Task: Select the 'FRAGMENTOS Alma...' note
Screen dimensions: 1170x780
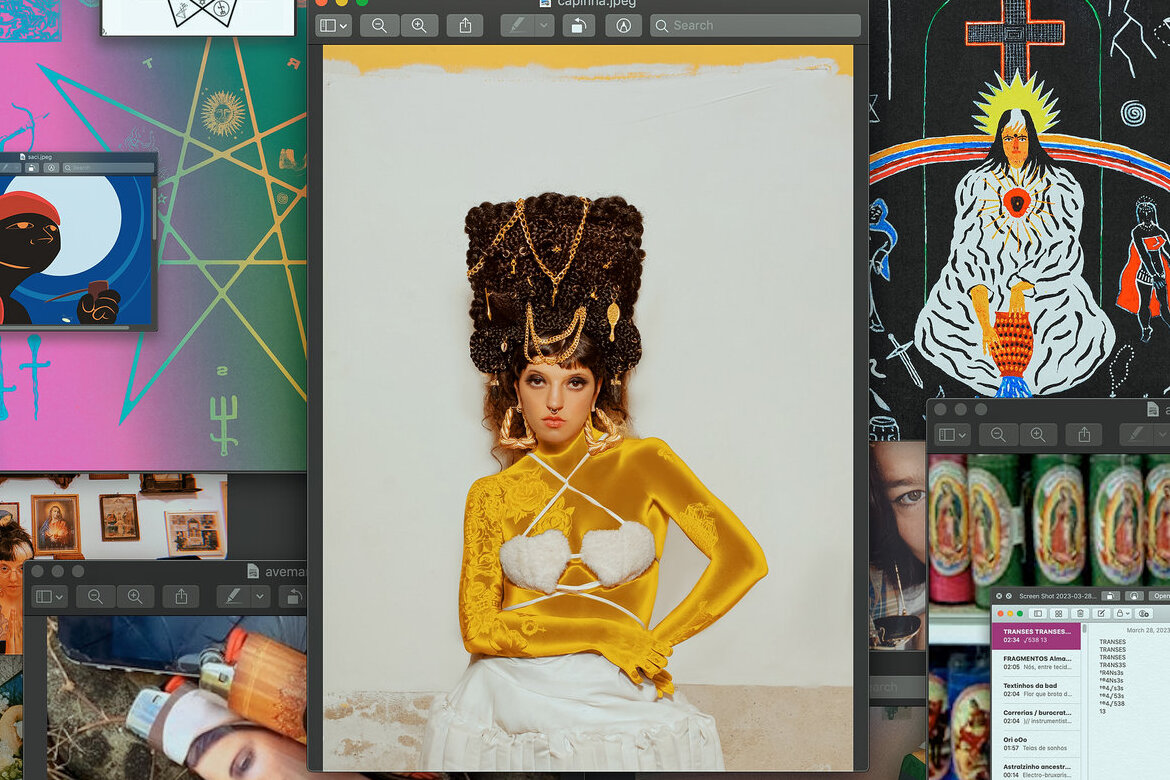Action: (1036, 663)
